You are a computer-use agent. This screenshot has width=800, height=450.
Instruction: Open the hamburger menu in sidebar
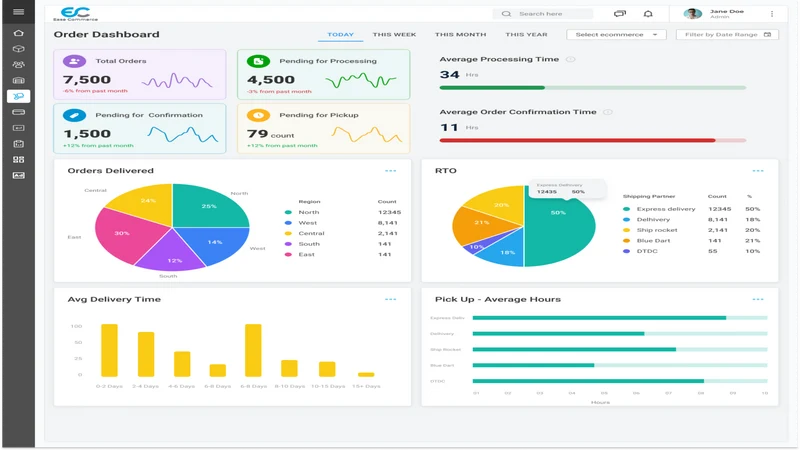(18, 12)
